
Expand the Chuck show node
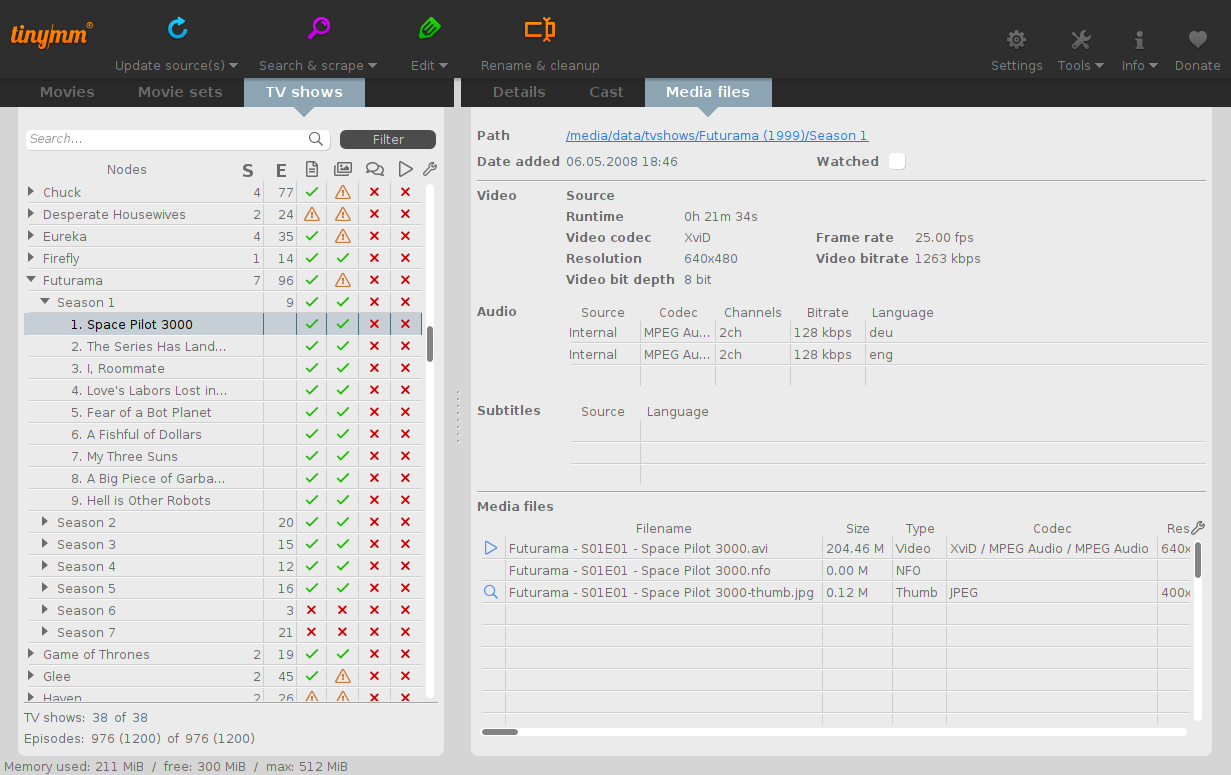click(x=32, y=192)
